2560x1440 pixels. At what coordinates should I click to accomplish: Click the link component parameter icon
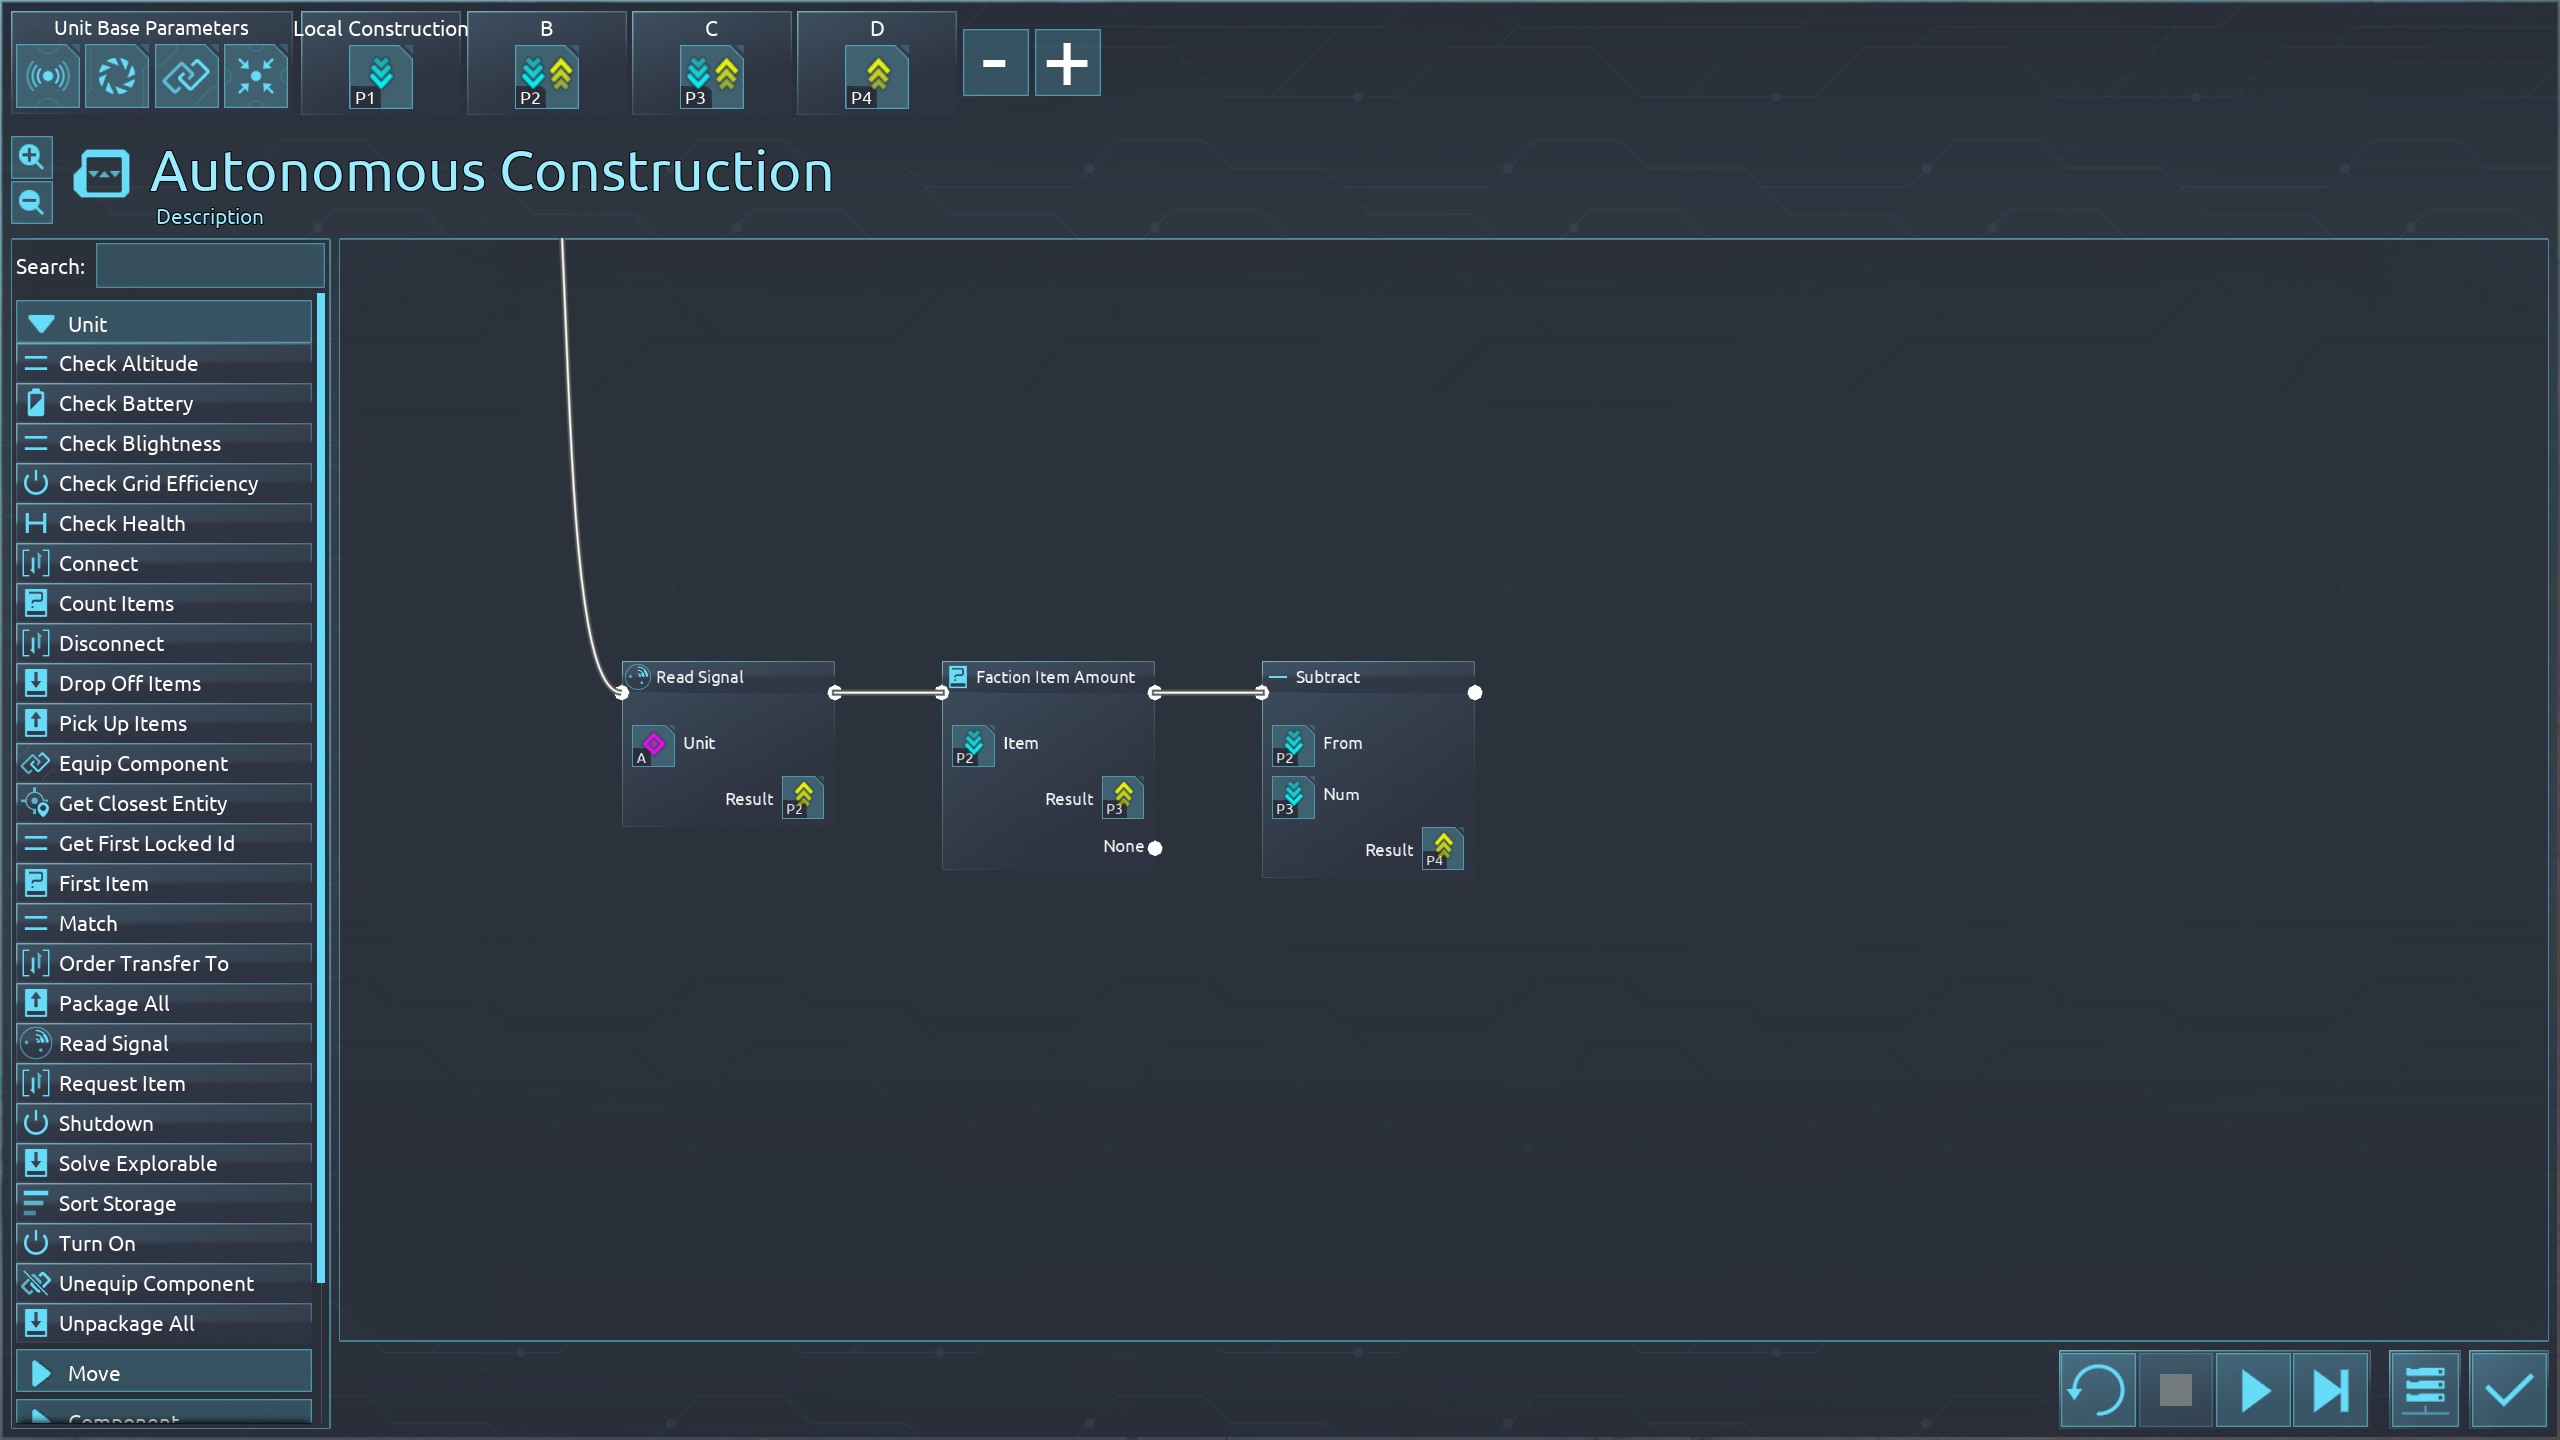point(186,76)
